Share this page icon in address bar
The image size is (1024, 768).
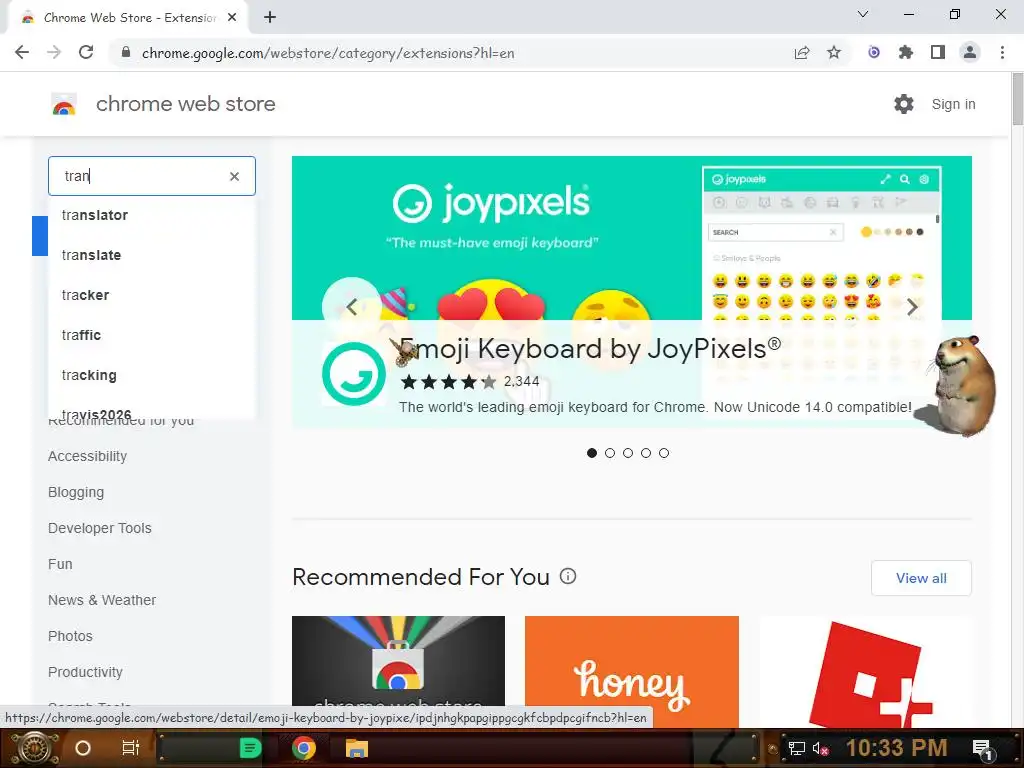click(802, 53)
